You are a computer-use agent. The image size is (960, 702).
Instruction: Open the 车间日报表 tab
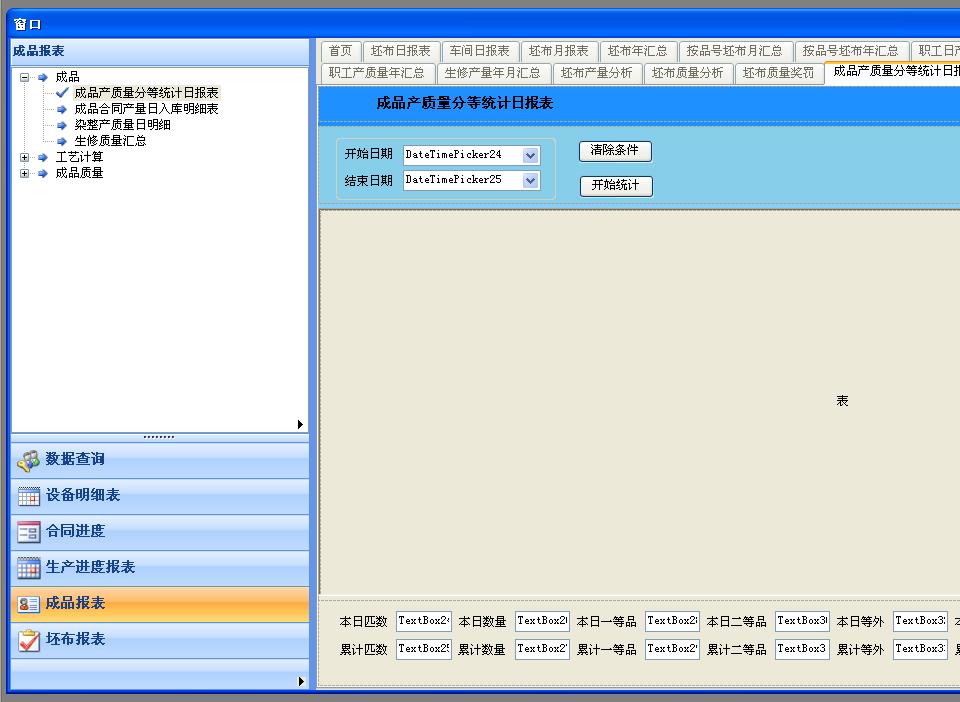point(480,51)
